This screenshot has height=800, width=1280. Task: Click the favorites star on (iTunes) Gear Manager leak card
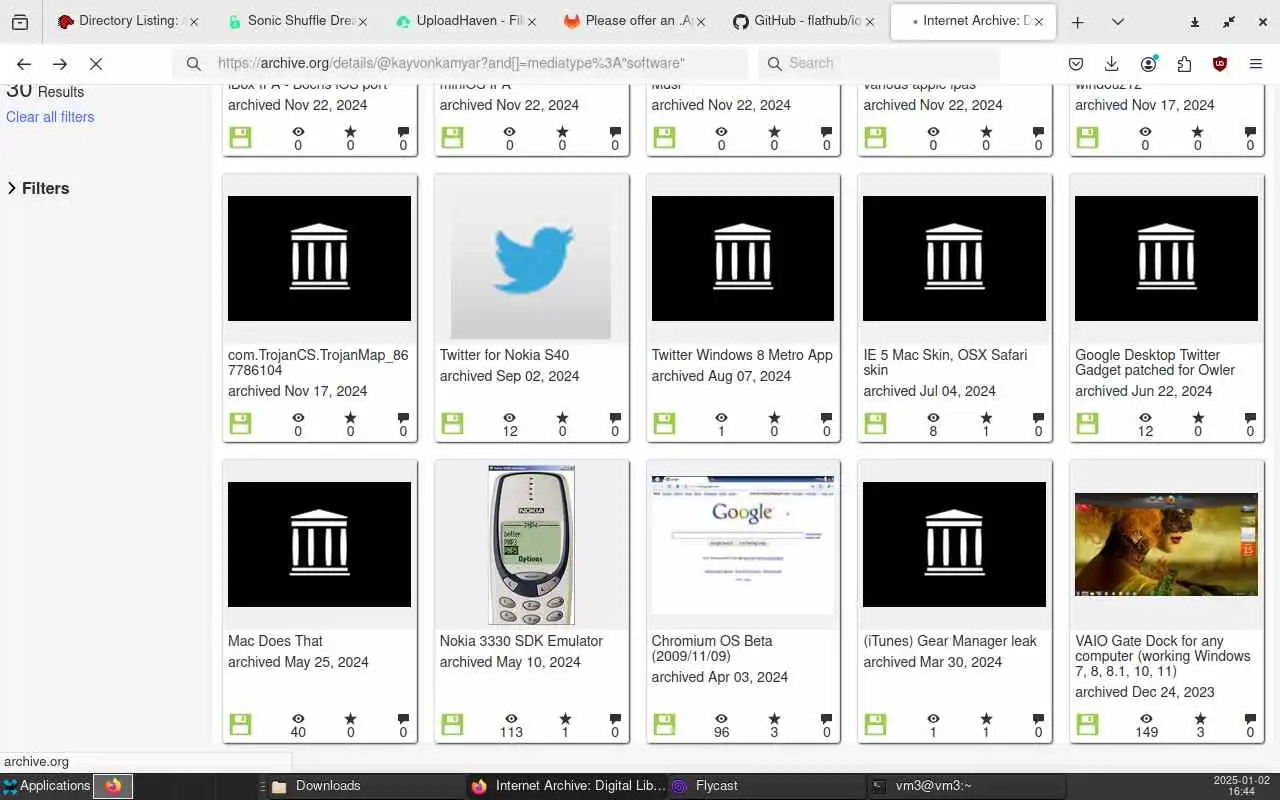(986, 719)
